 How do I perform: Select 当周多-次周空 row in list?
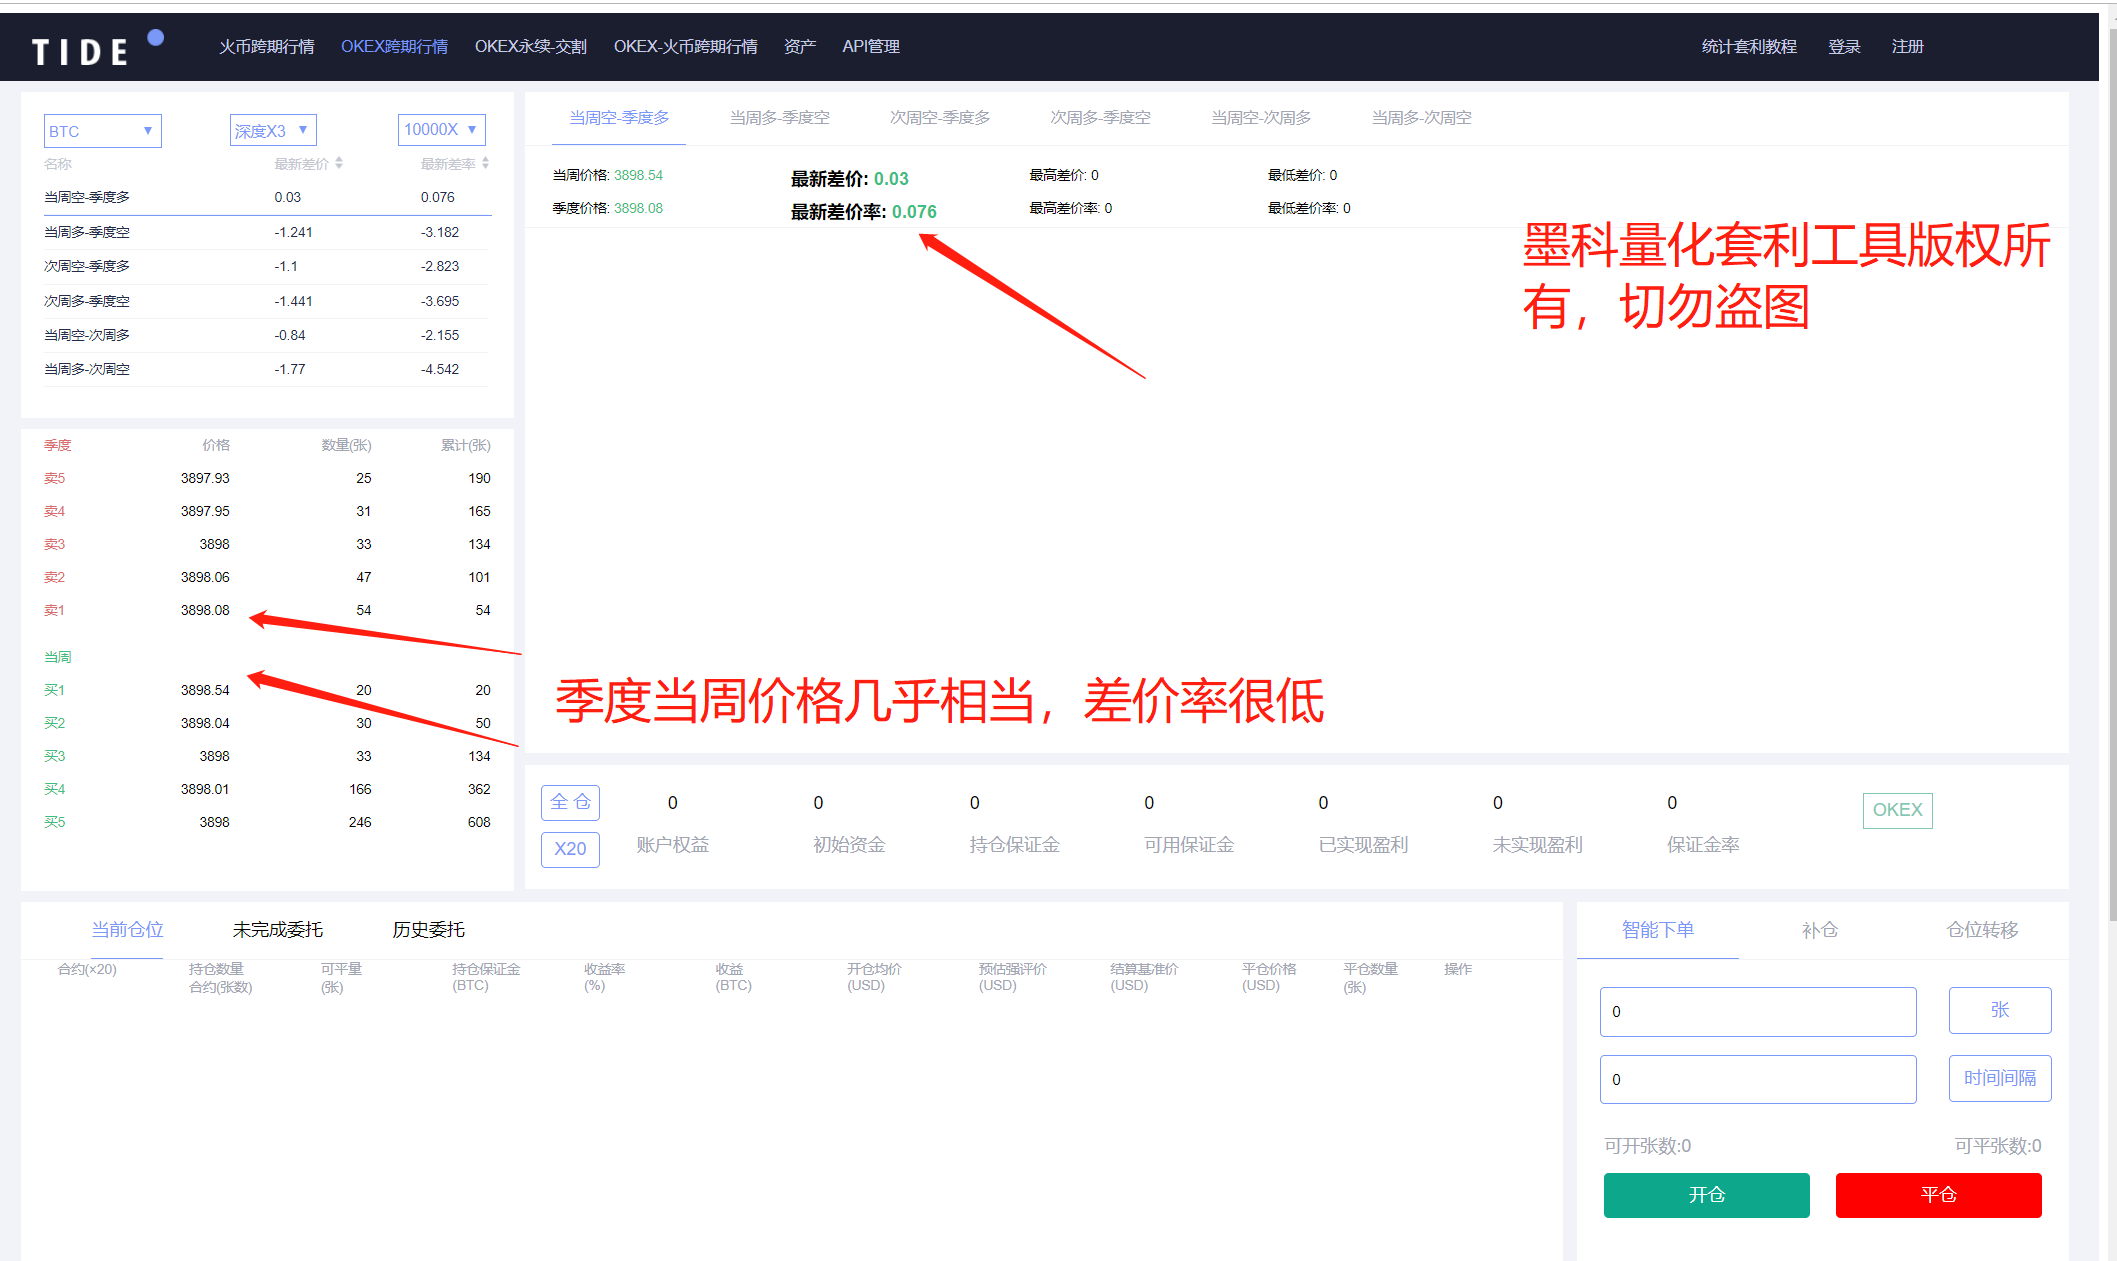pos(267,369)
